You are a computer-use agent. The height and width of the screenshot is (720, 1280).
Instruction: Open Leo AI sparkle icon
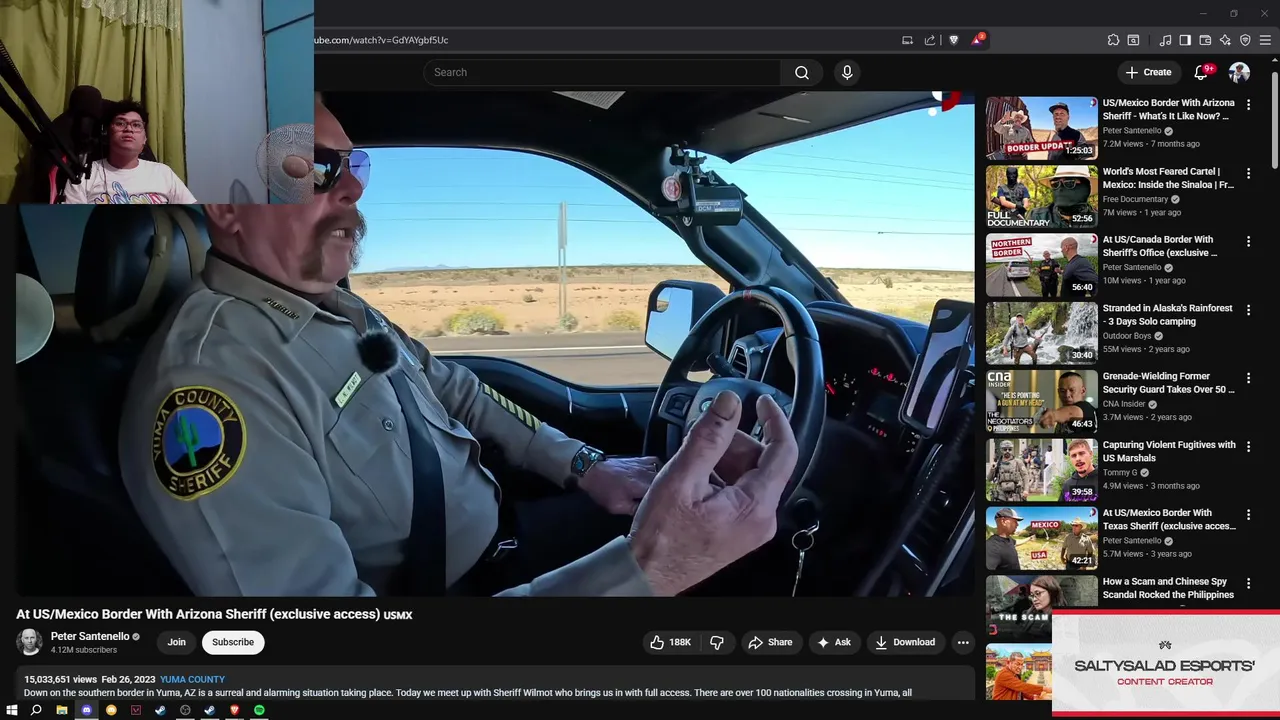point(1225,40)
